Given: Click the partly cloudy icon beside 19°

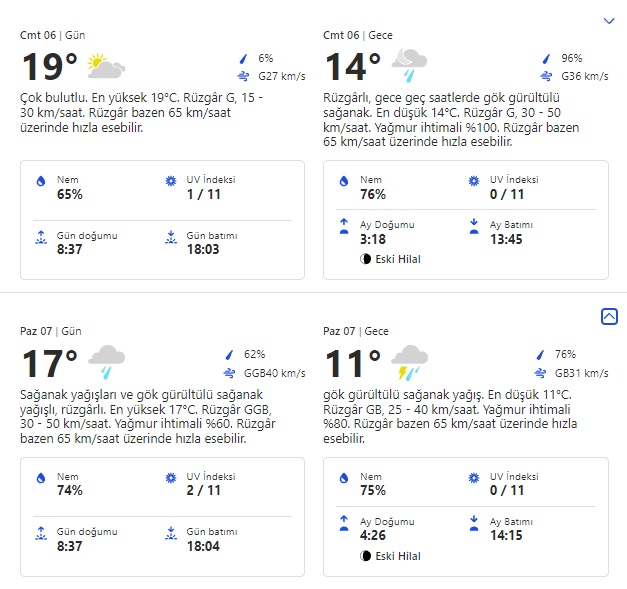Looking at the screenshot, I should [x=105, y=68].
